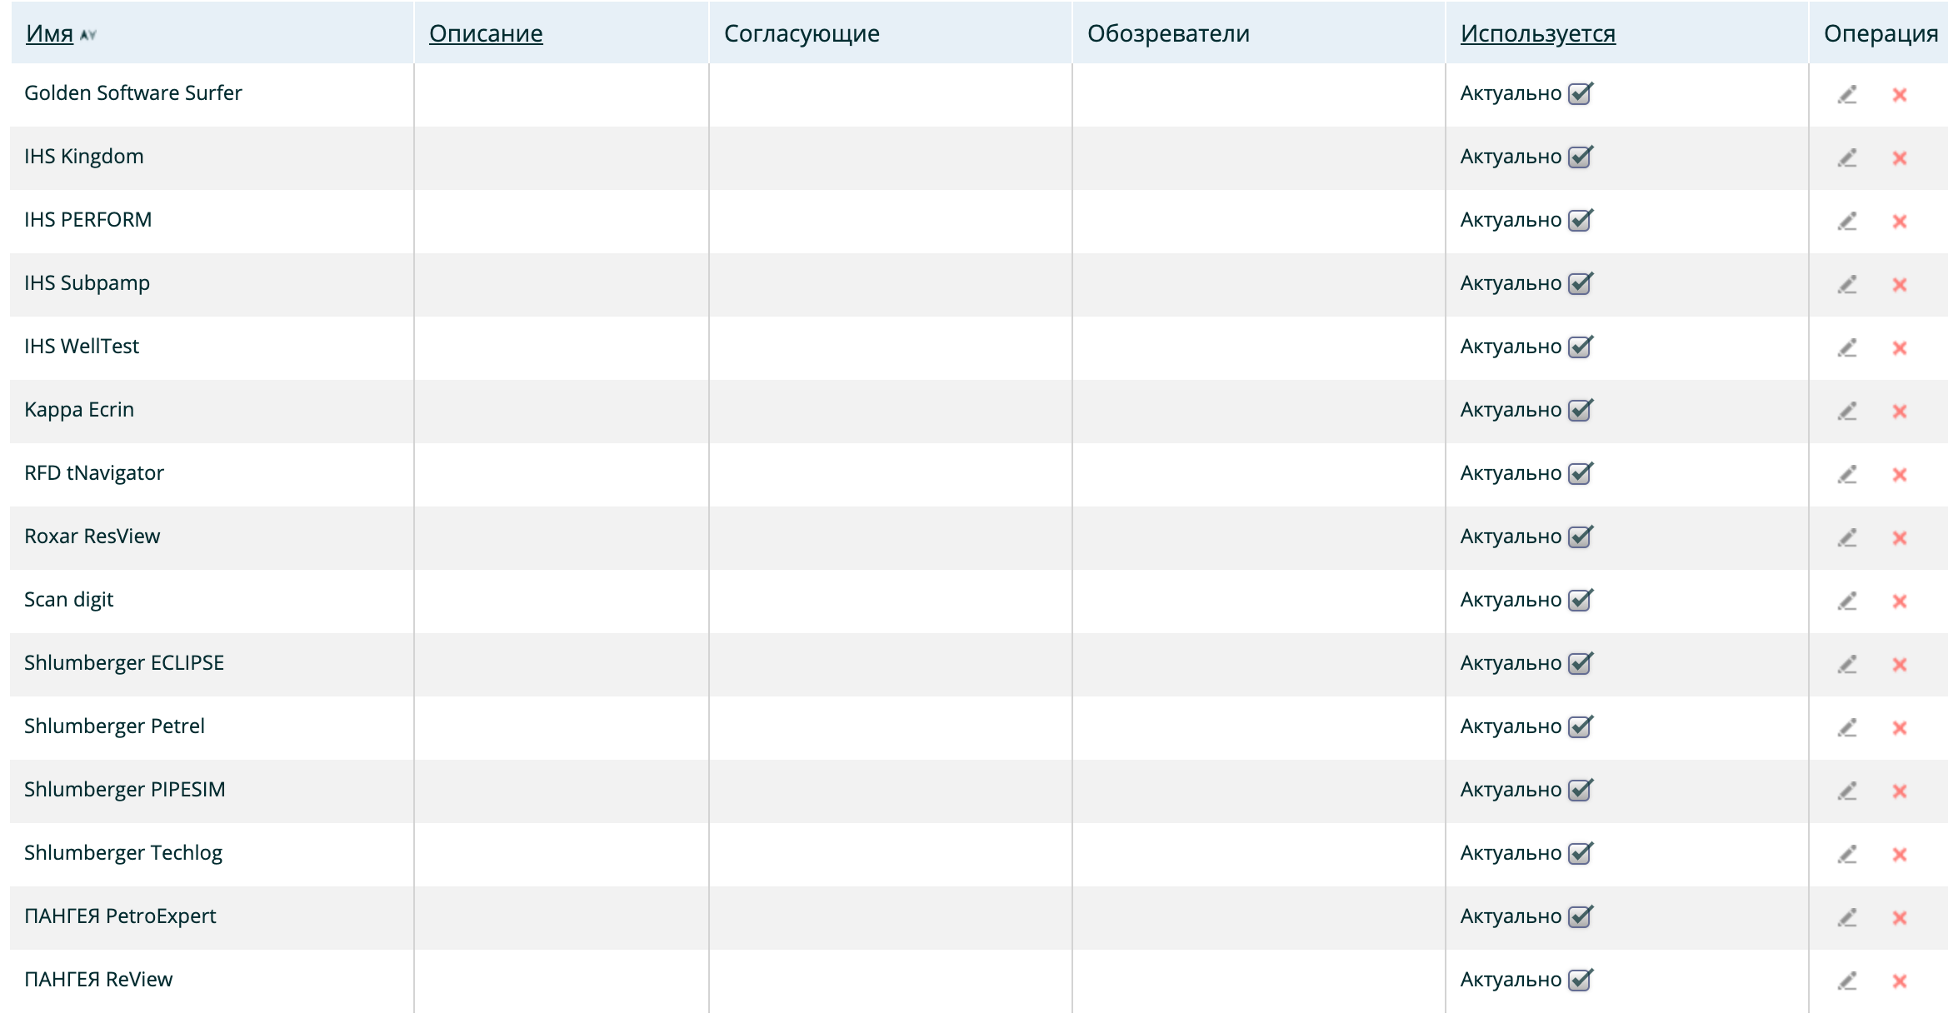The image size is (1948, 1033).
Task: Select the Kappa Ecrin name cell
Action: tap(212, 410)
